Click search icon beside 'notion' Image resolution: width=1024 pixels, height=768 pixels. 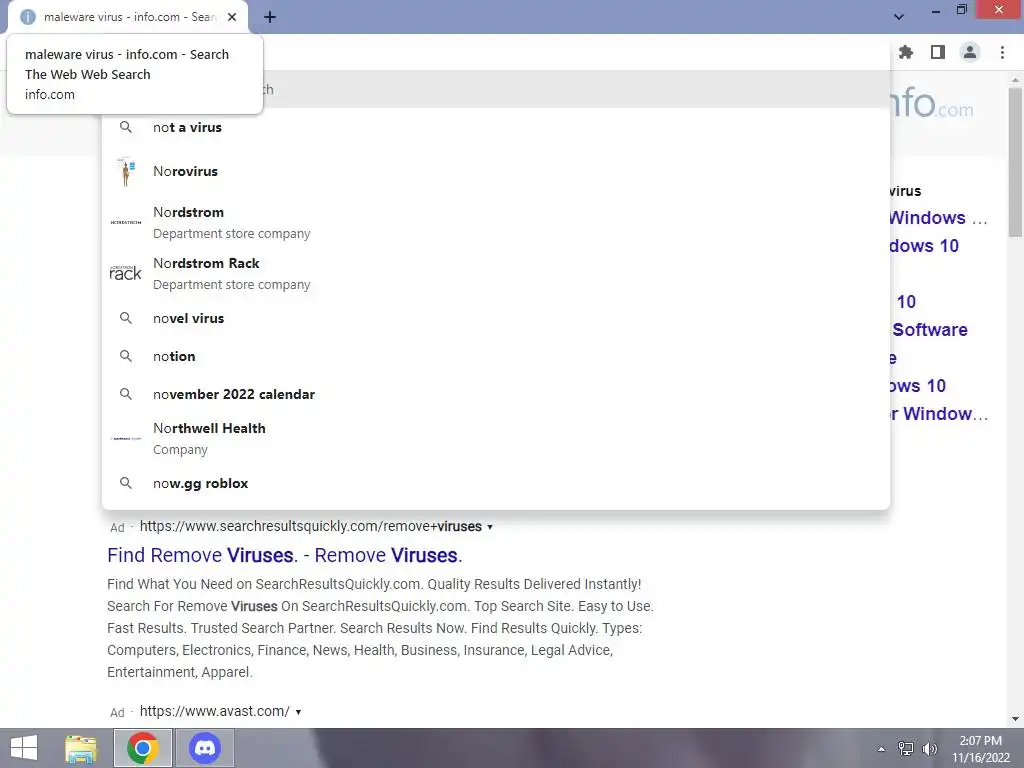click(x=125, y=356)
